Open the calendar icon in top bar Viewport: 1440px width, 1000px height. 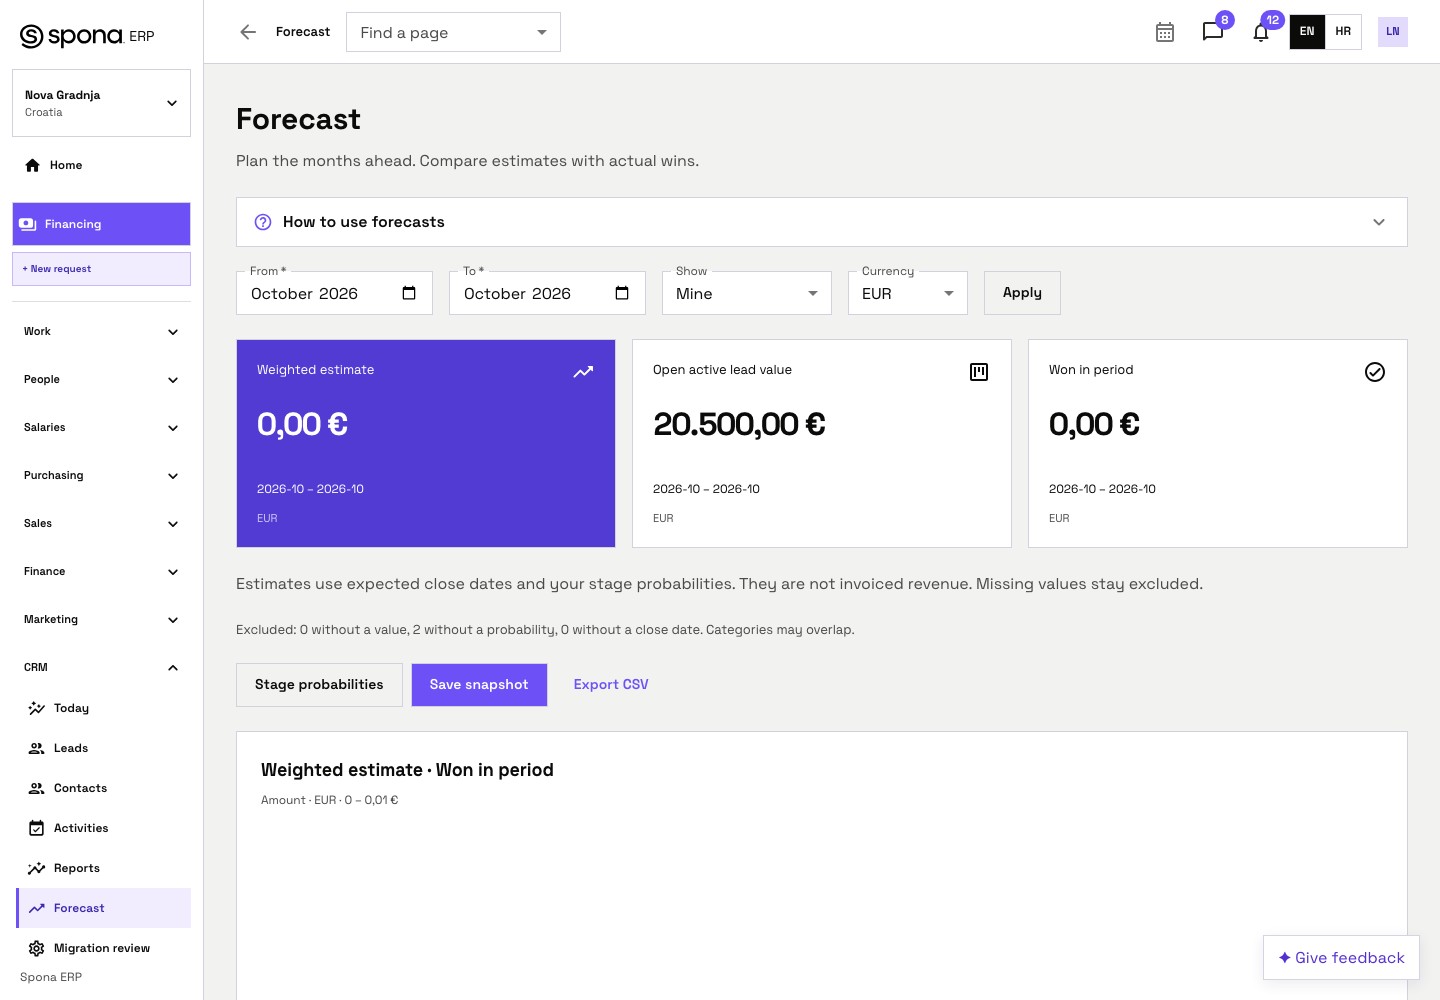click(x=1165, y=32)
